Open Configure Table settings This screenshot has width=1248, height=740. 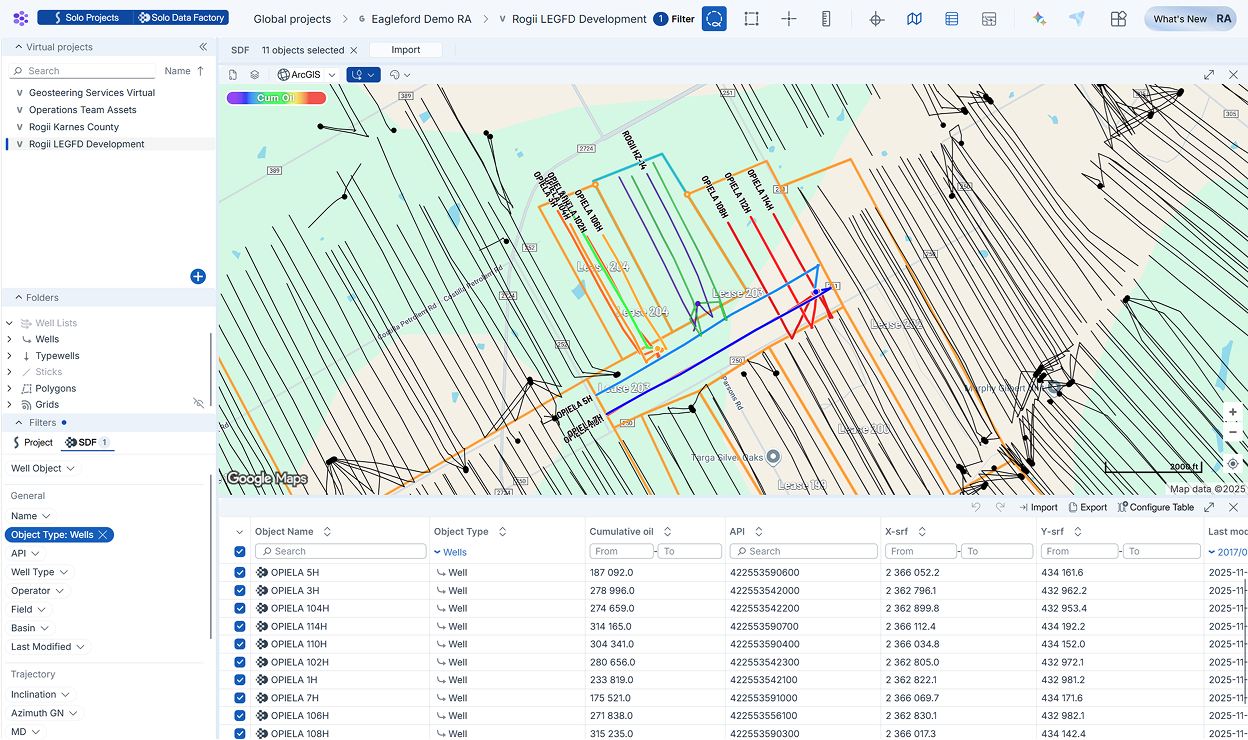coord(1156,507)
